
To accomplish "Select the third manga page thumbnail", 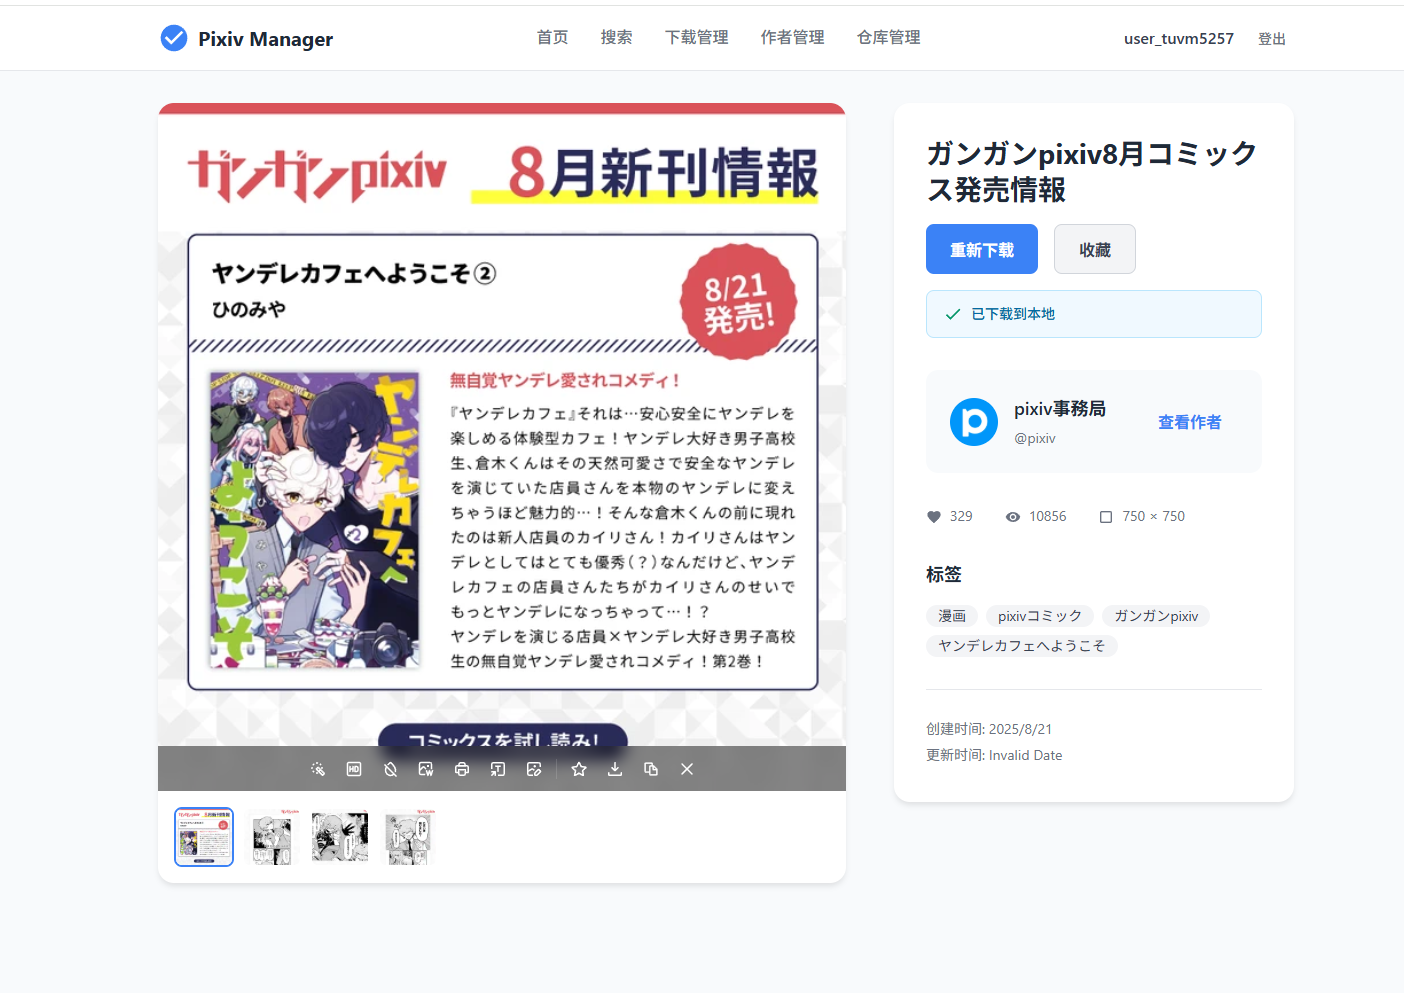I will pyautogui.click(x=340, y=837).
